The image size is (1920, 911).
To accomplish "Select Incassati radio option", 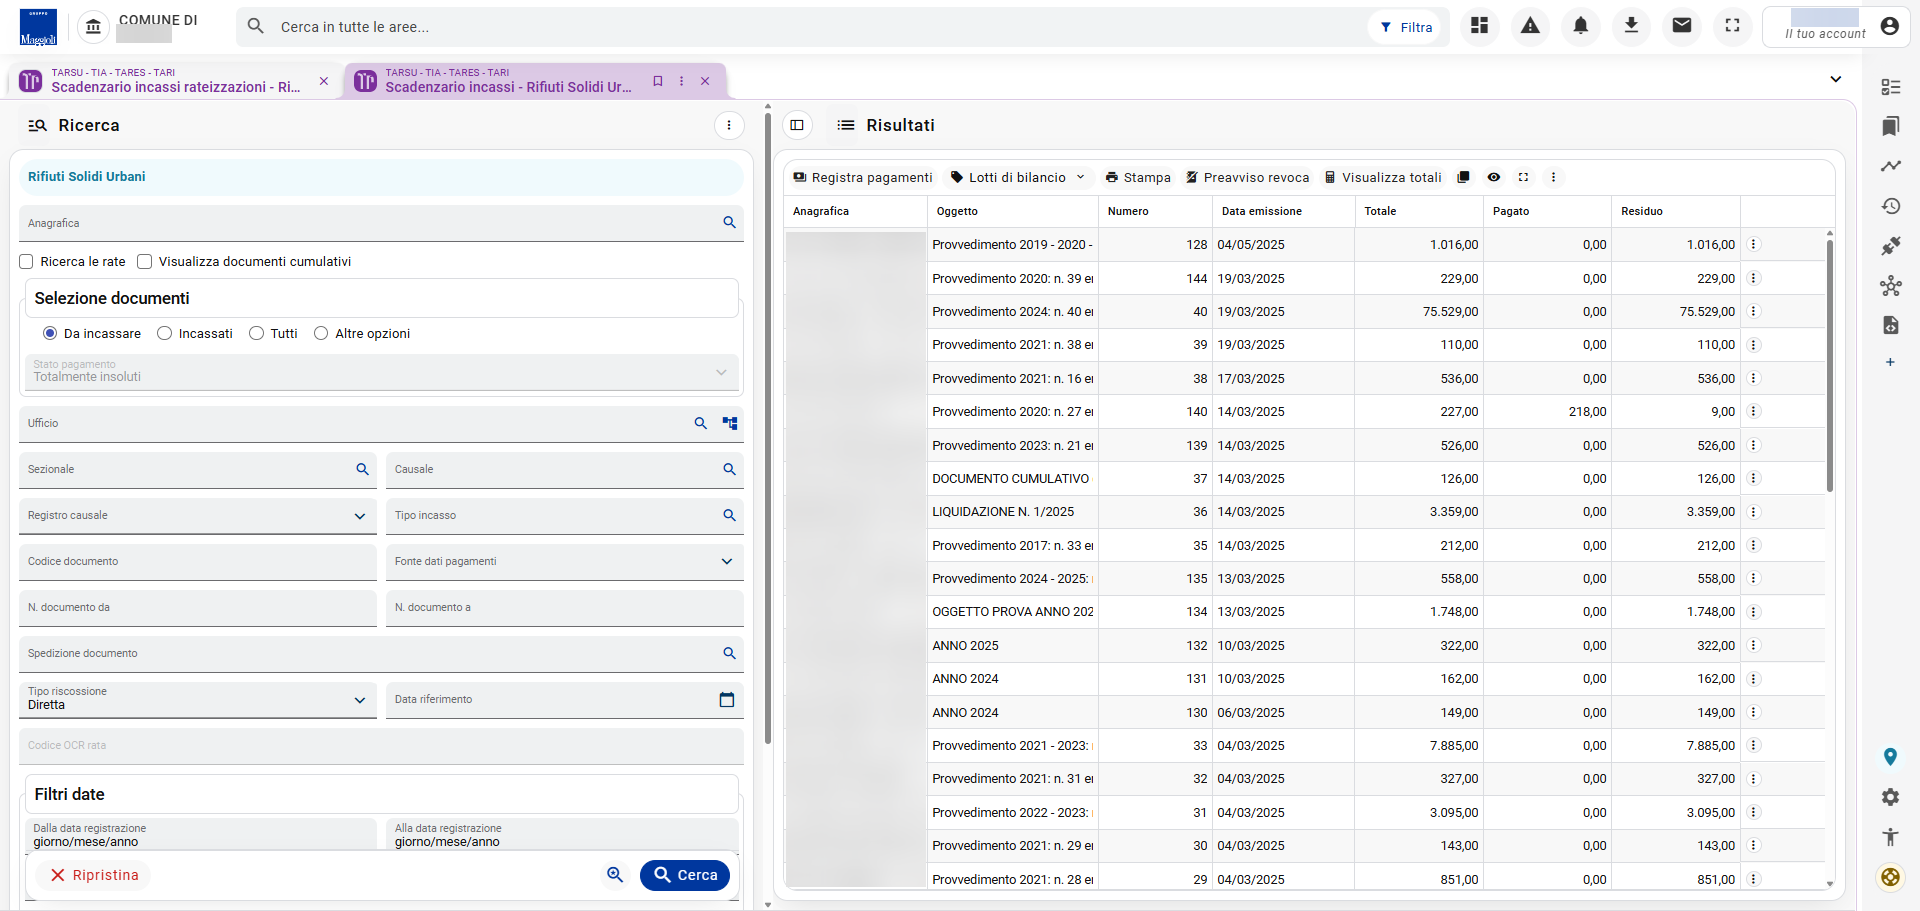I will tap(165, 333).
